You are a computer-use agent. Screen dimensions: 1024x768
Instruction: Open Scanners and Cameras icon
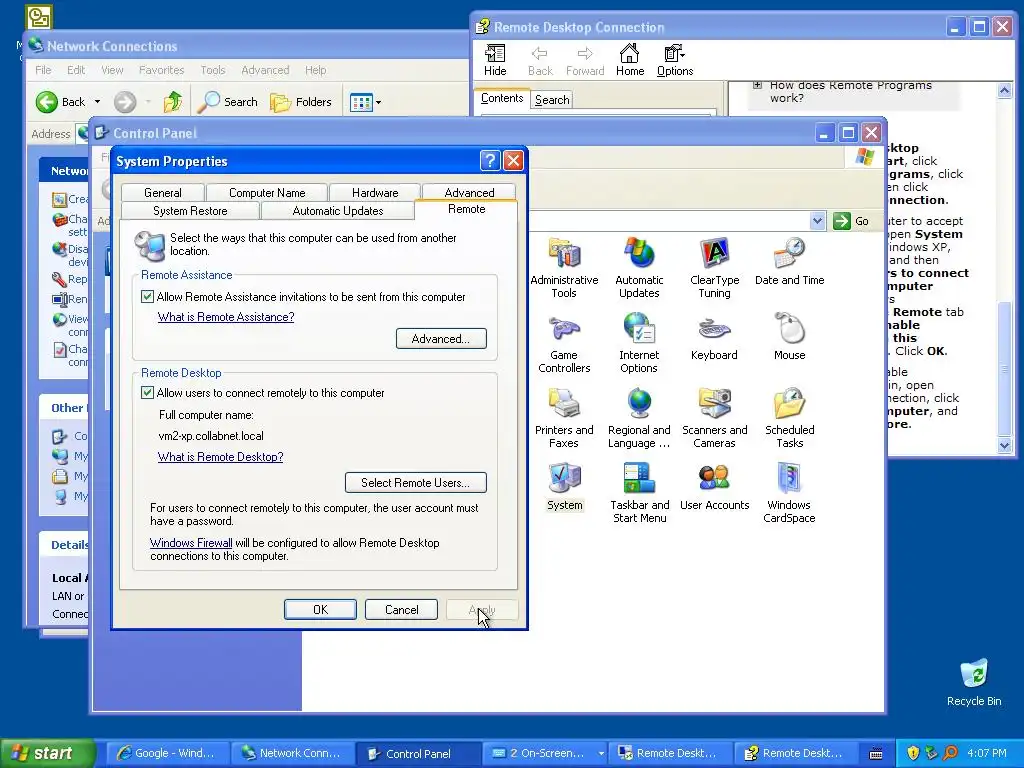point(714,418)
